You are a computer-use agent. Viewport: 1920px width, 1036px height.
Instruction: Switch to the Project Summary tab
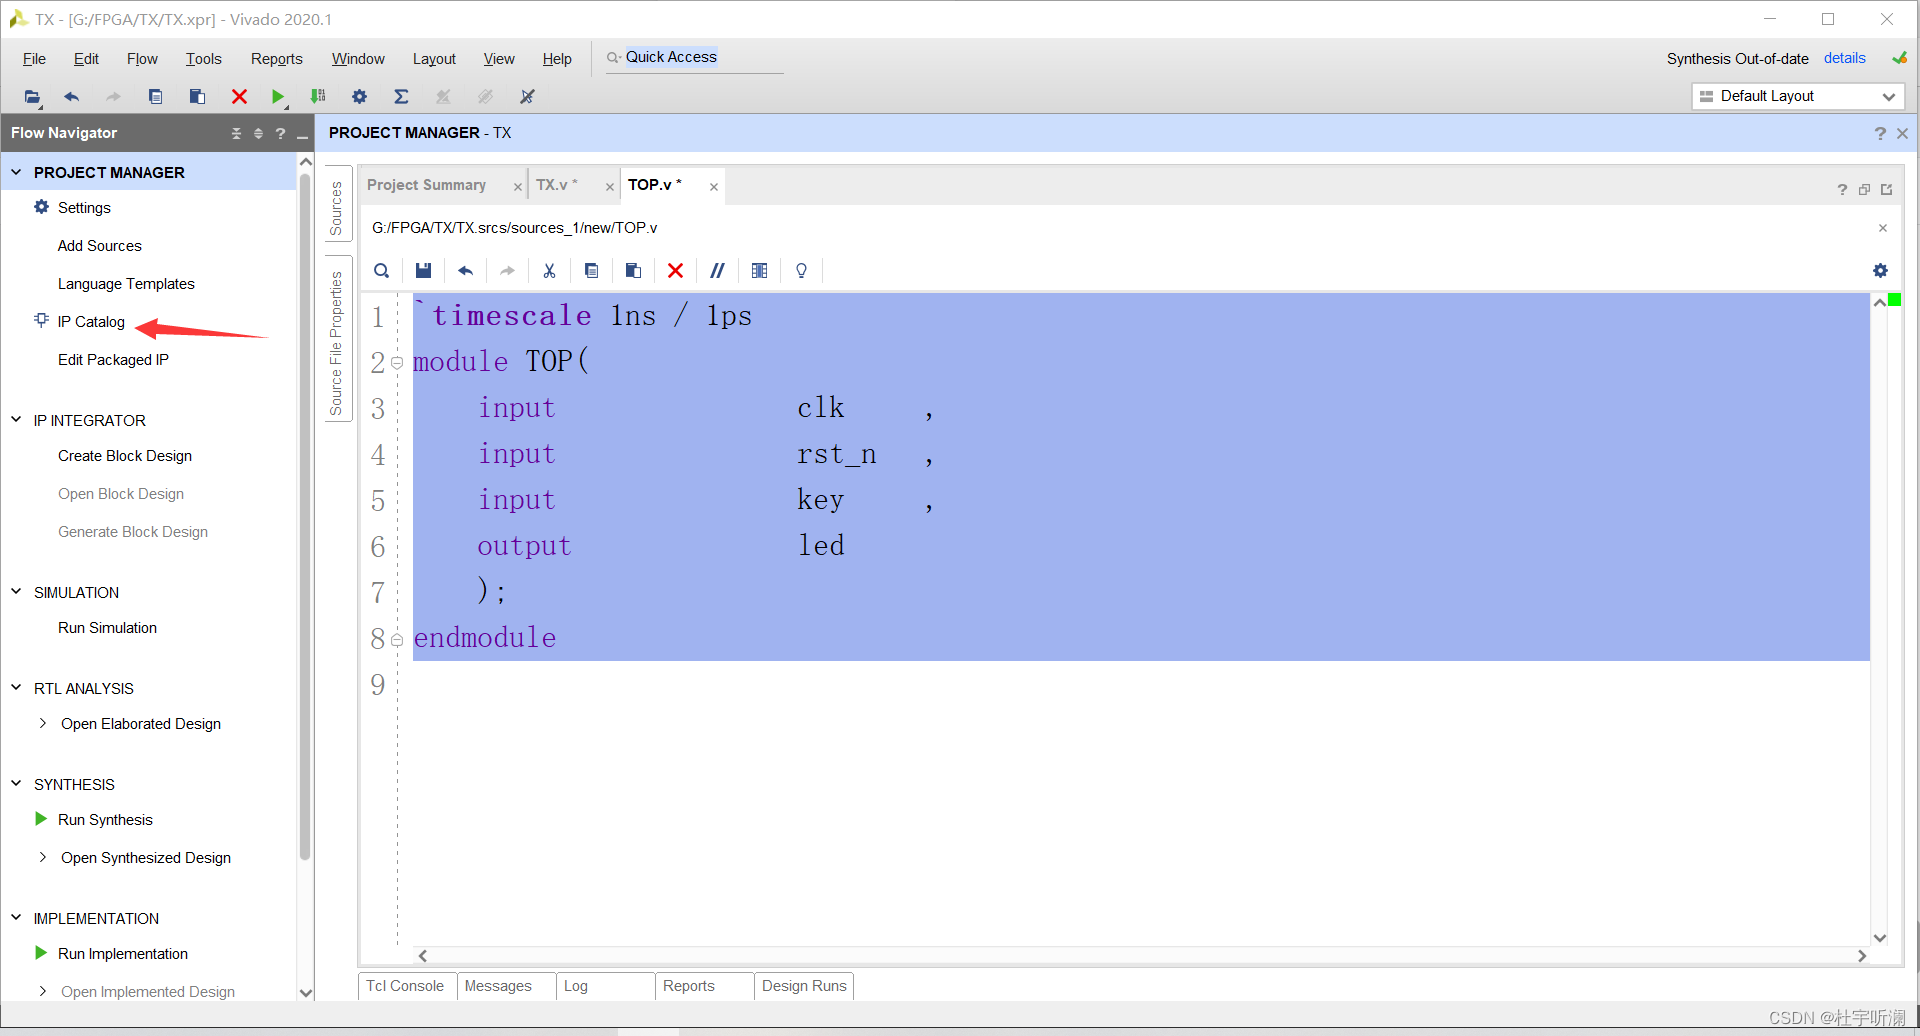tap(427, 185)
